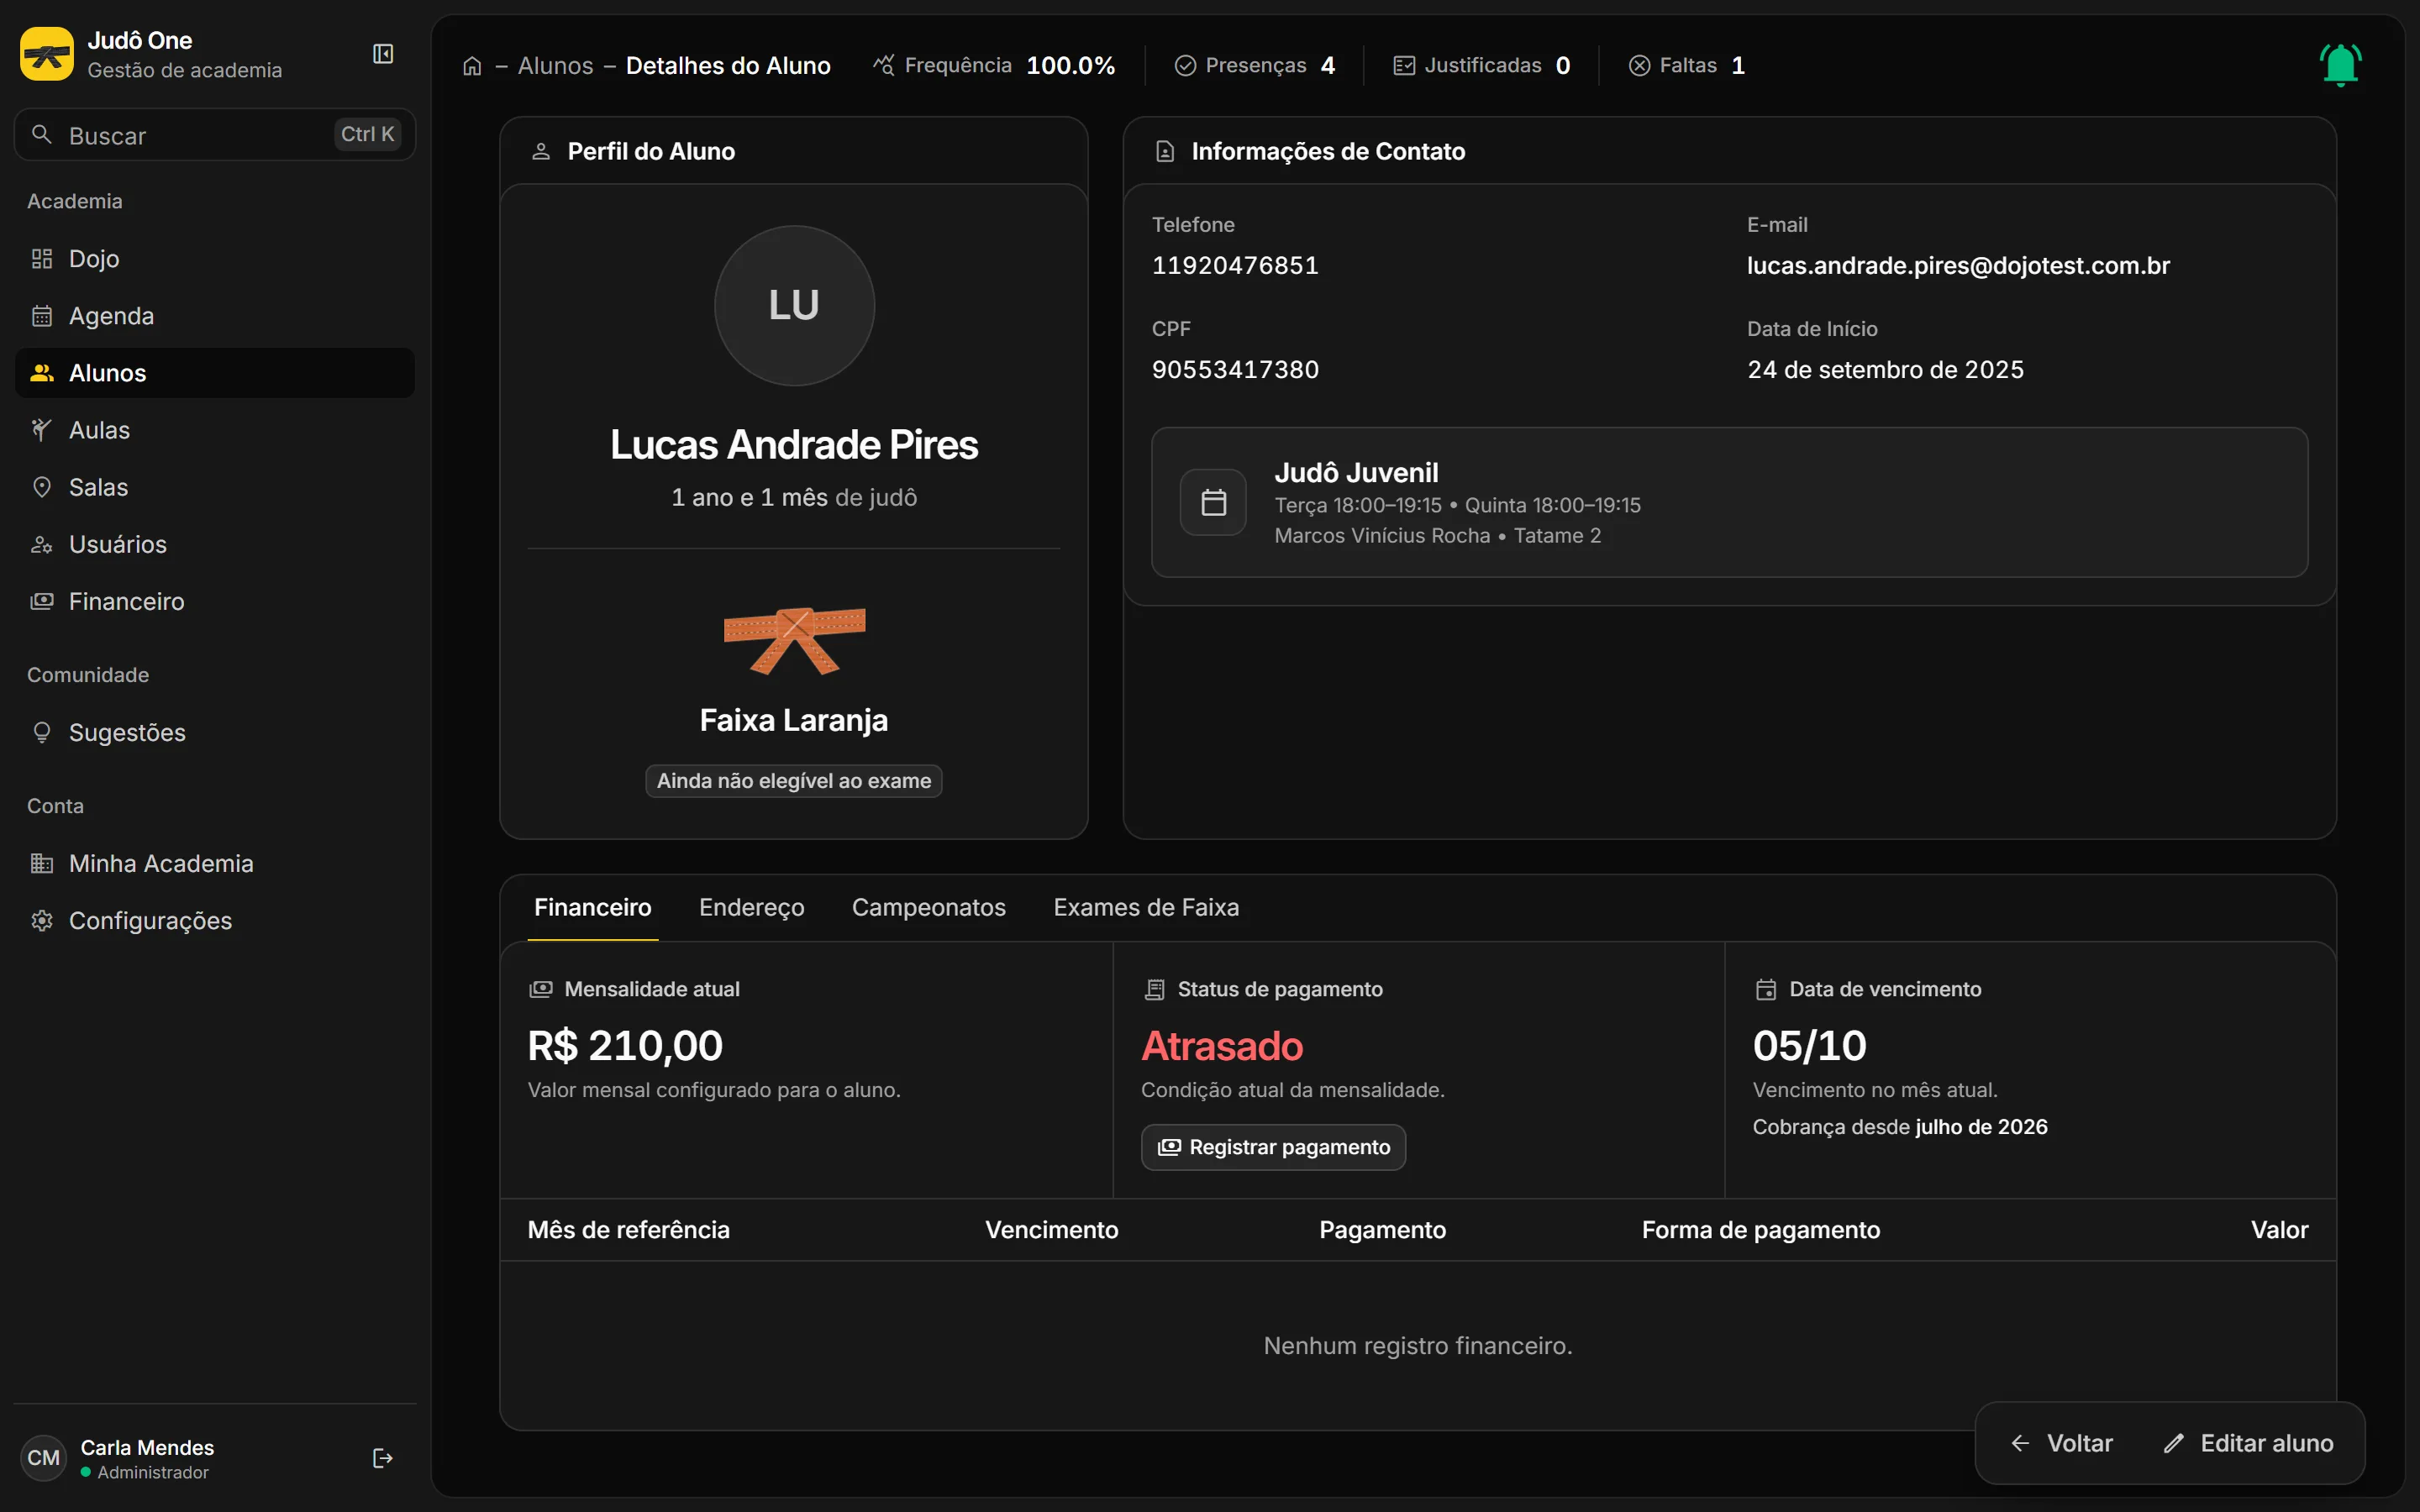Click the Configurações gear icon
Image resolution: width=2420 pixels, height=1512 pixels.
(x=42, y=920)
